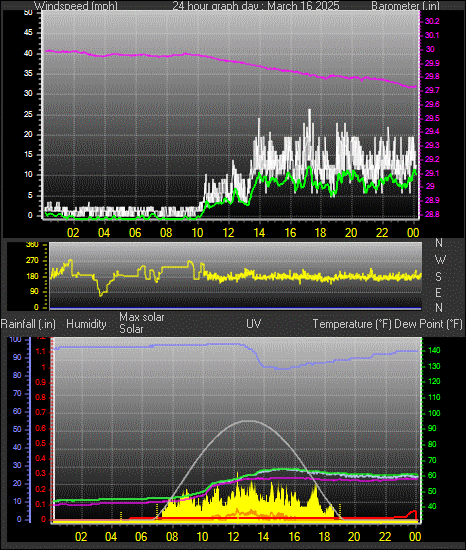Screen dimensions: 466x550
Task: Select the 29.7 barometer scale value
Action: (x=432, y=90)
